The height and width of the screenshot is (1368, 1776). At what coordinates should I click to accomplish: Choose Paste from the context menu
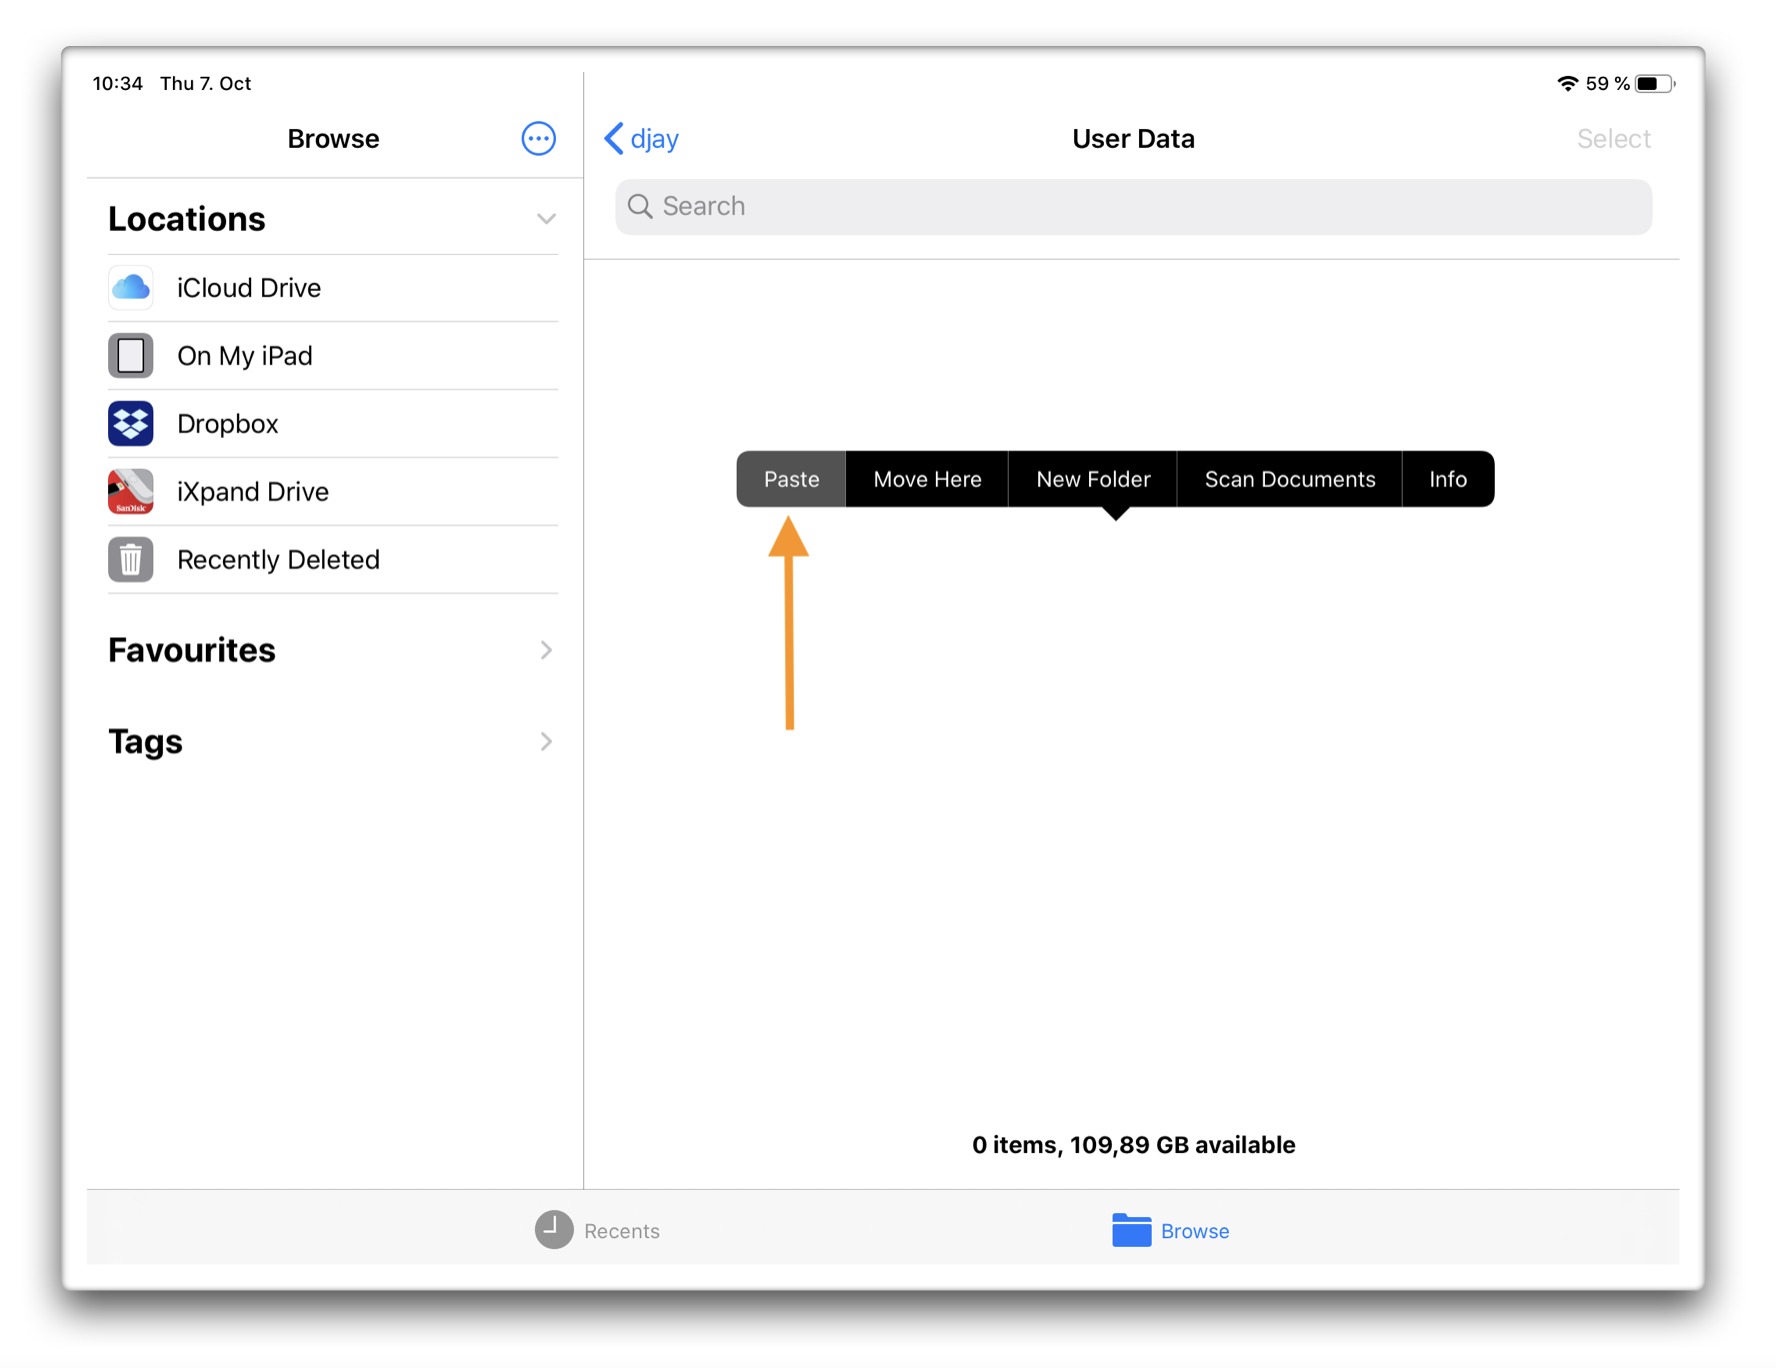tap(790, 479)
